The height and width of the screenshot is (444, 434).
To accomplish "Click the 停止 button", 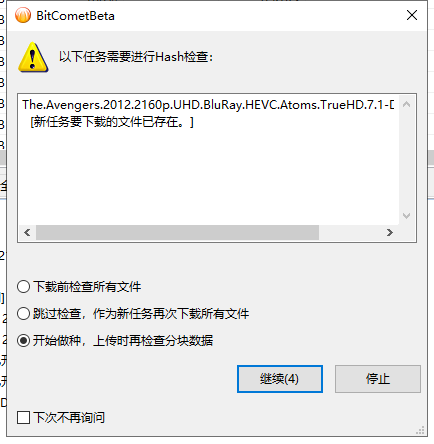I will click(x=378, y=379).
